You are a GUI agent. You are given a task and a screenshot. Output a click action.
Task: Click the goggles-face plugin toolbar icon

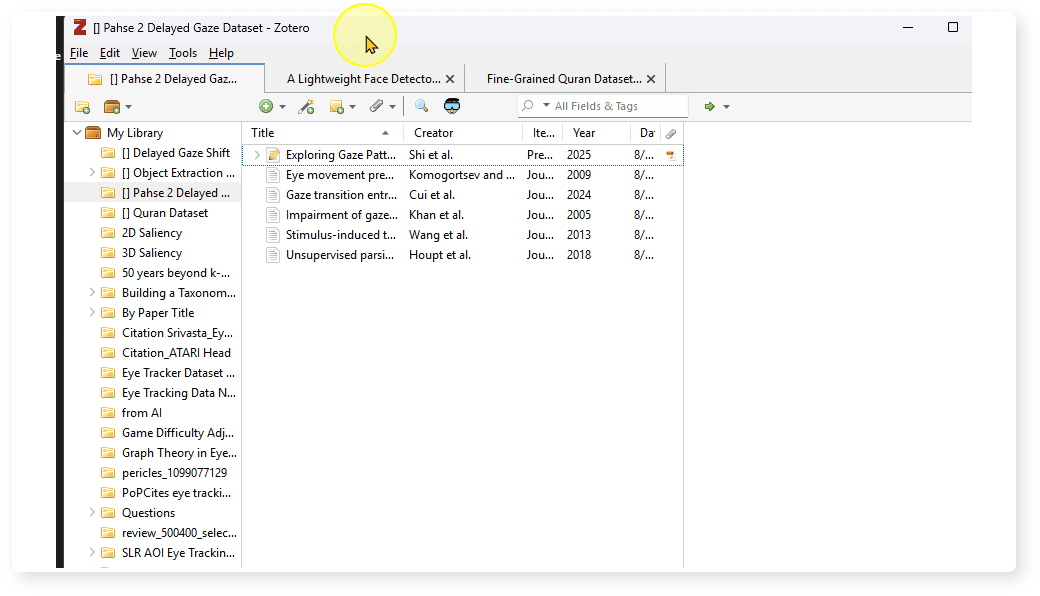coord(452,106)
